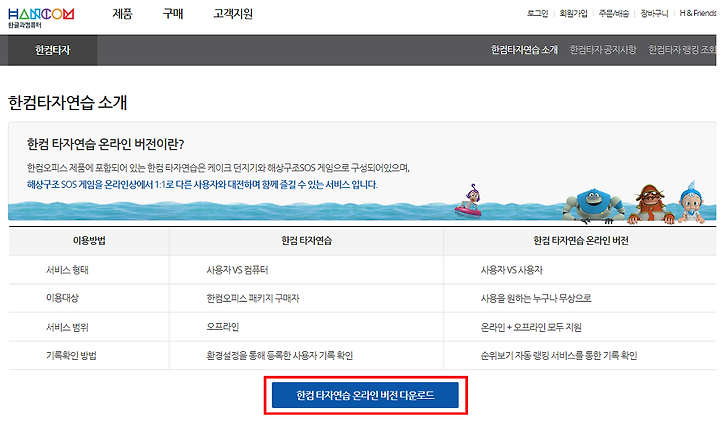The height and width of the screenshot is (424, 720).
Task: Go to 한컴타자 랭킹 조회 submenu
Action: coord(682,50)
